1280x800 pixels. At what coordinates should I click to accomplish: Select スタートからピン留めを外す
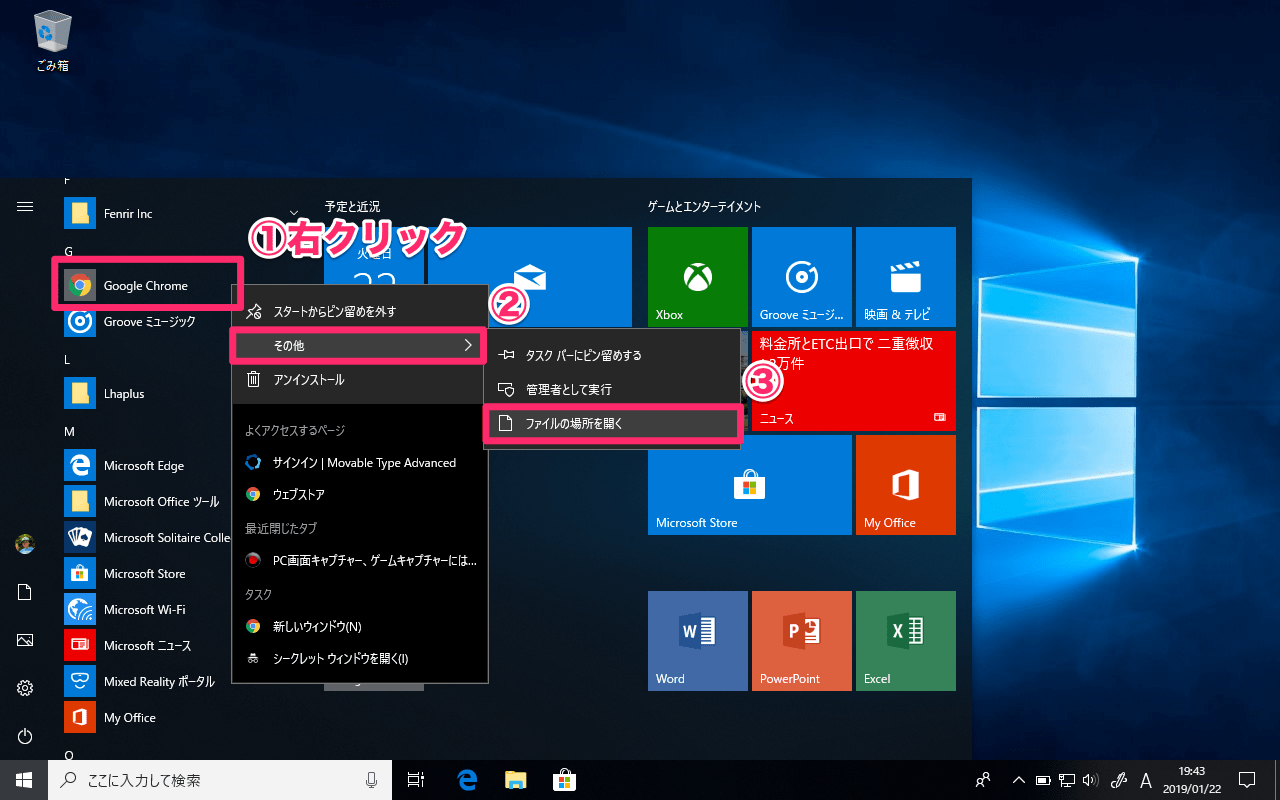(359, 312)
